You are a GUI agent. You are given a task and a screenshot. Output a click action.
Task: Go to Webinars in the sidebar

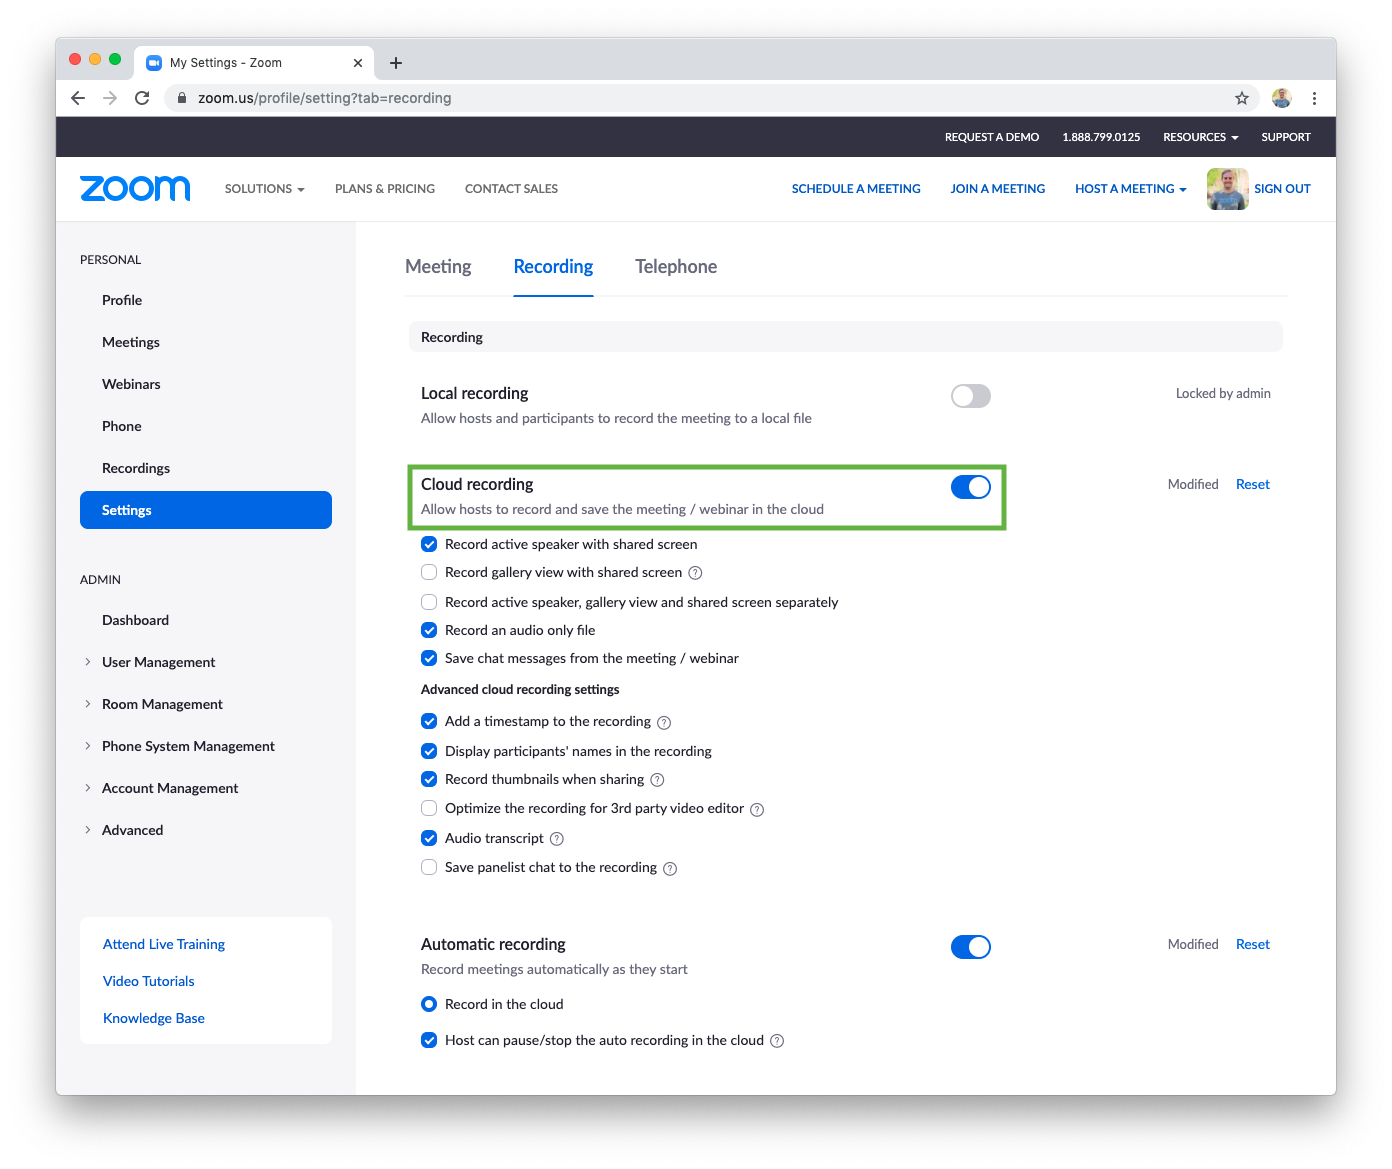click(x=131, y=384)
